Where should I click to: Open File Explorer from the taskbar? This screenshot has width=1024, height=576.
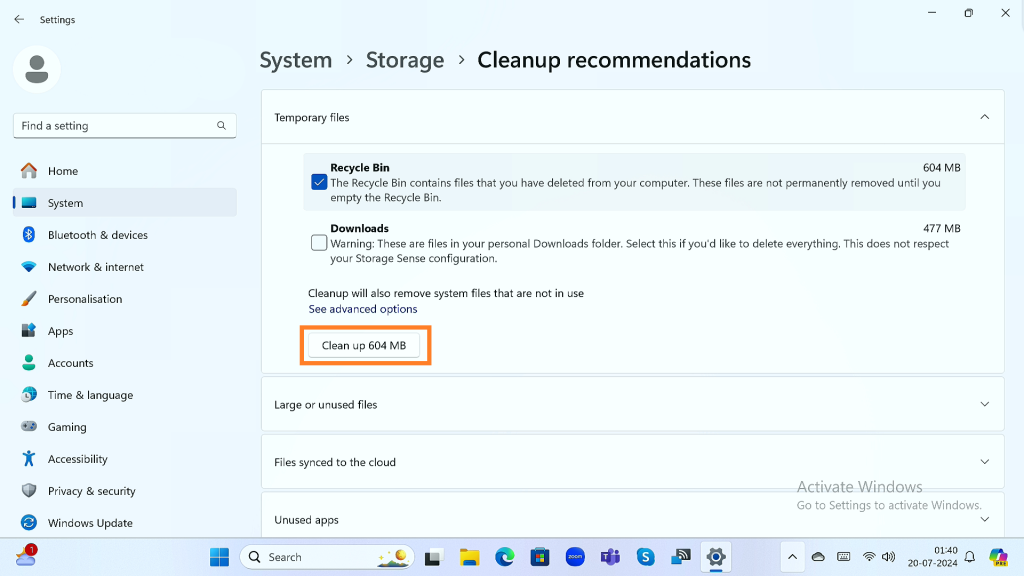[469, 557]
